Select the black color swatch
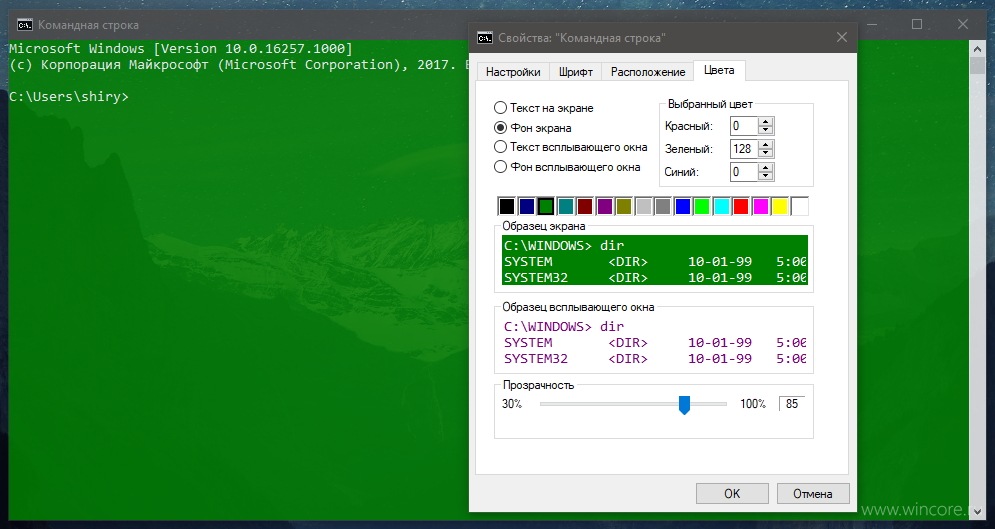The image size is (995, 529). pos(506,206)
